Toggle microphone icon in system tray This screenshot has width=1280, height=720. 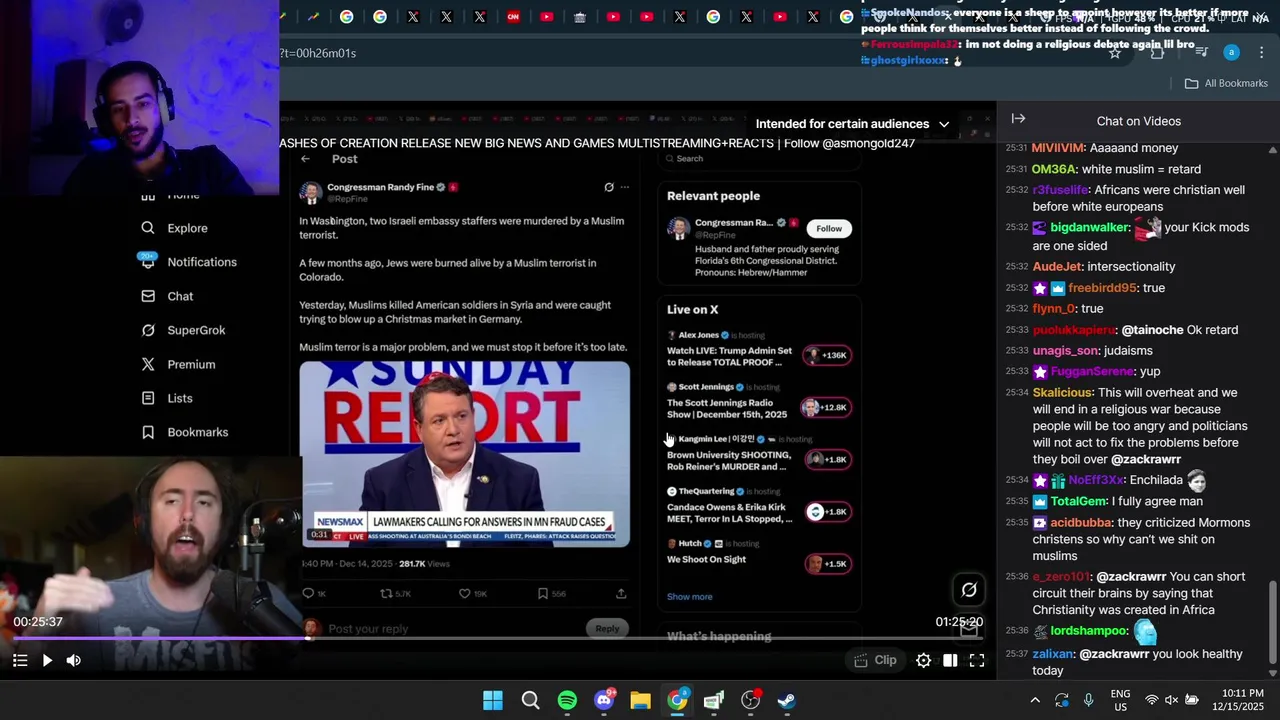[x=1088, y=700]
